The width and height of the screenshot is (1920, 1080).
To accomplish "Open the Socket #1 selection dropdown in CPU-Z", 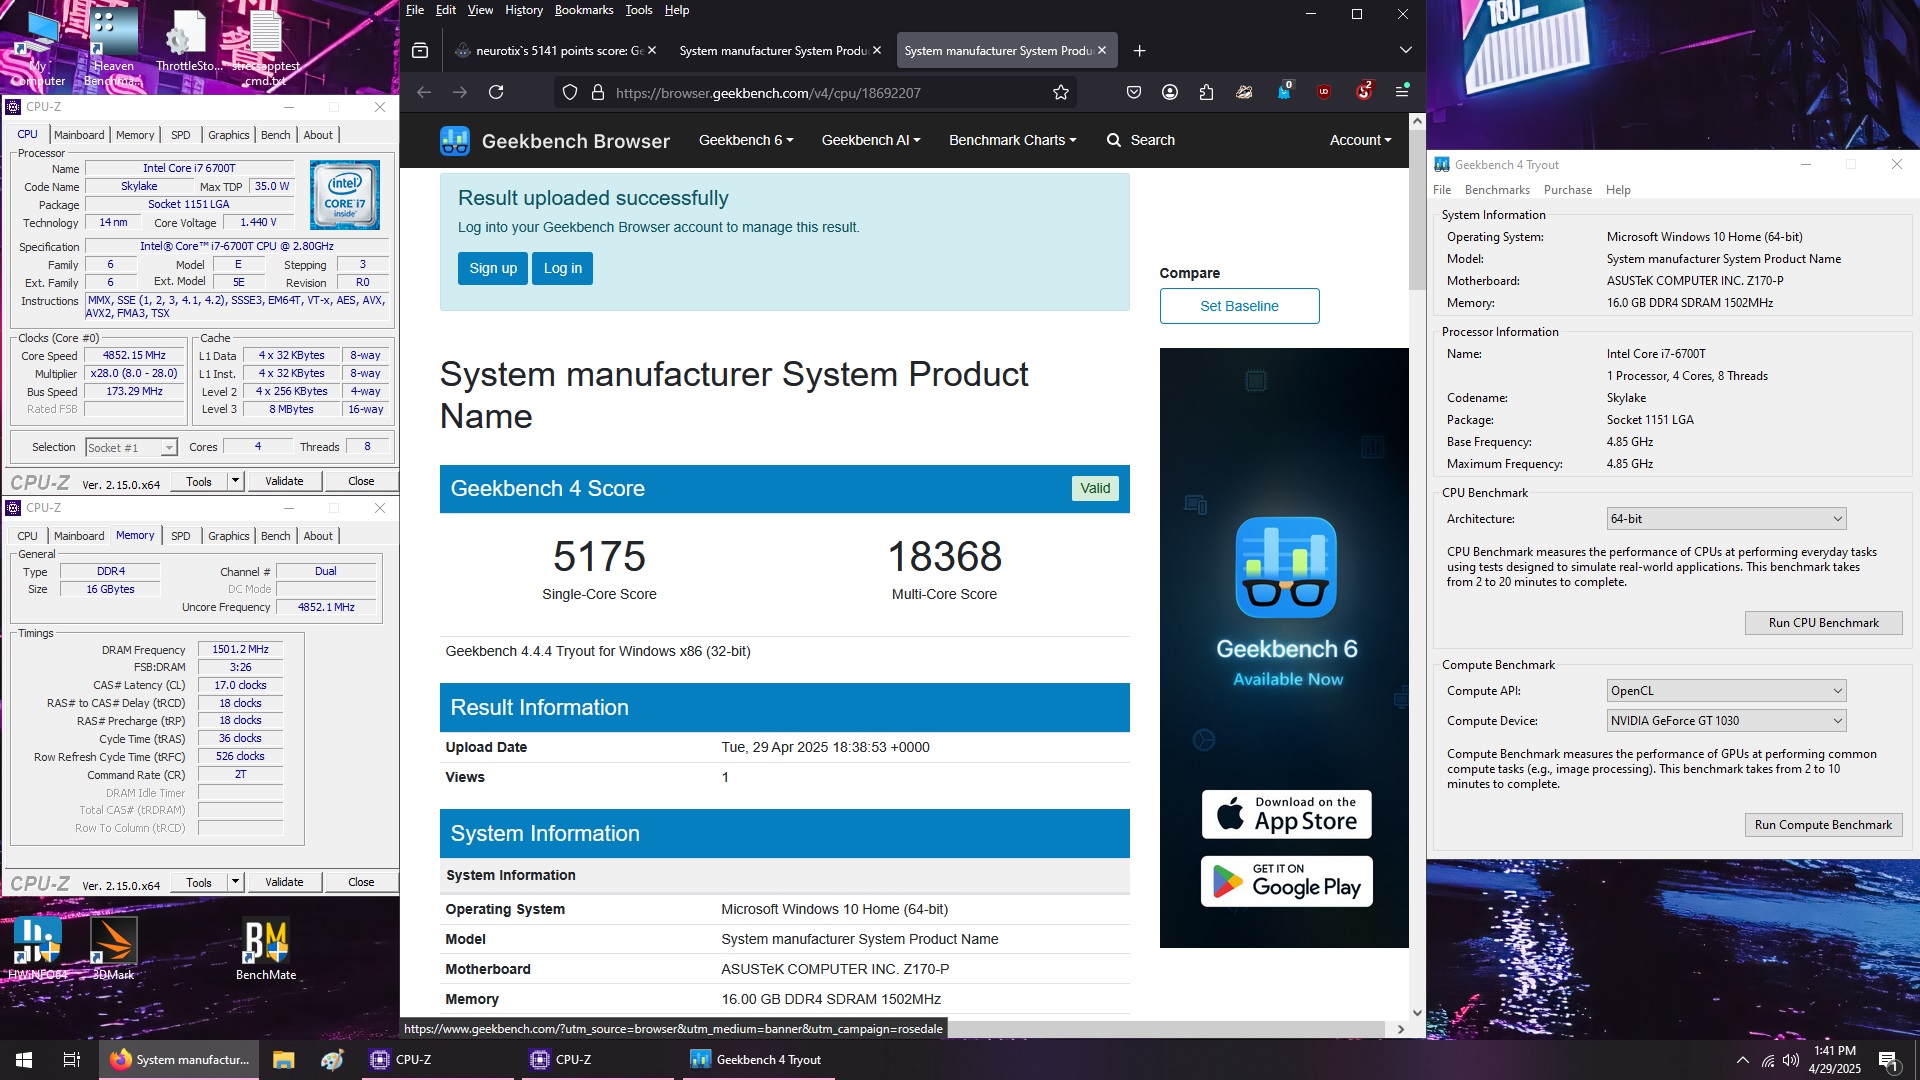I will pos(131,448).
